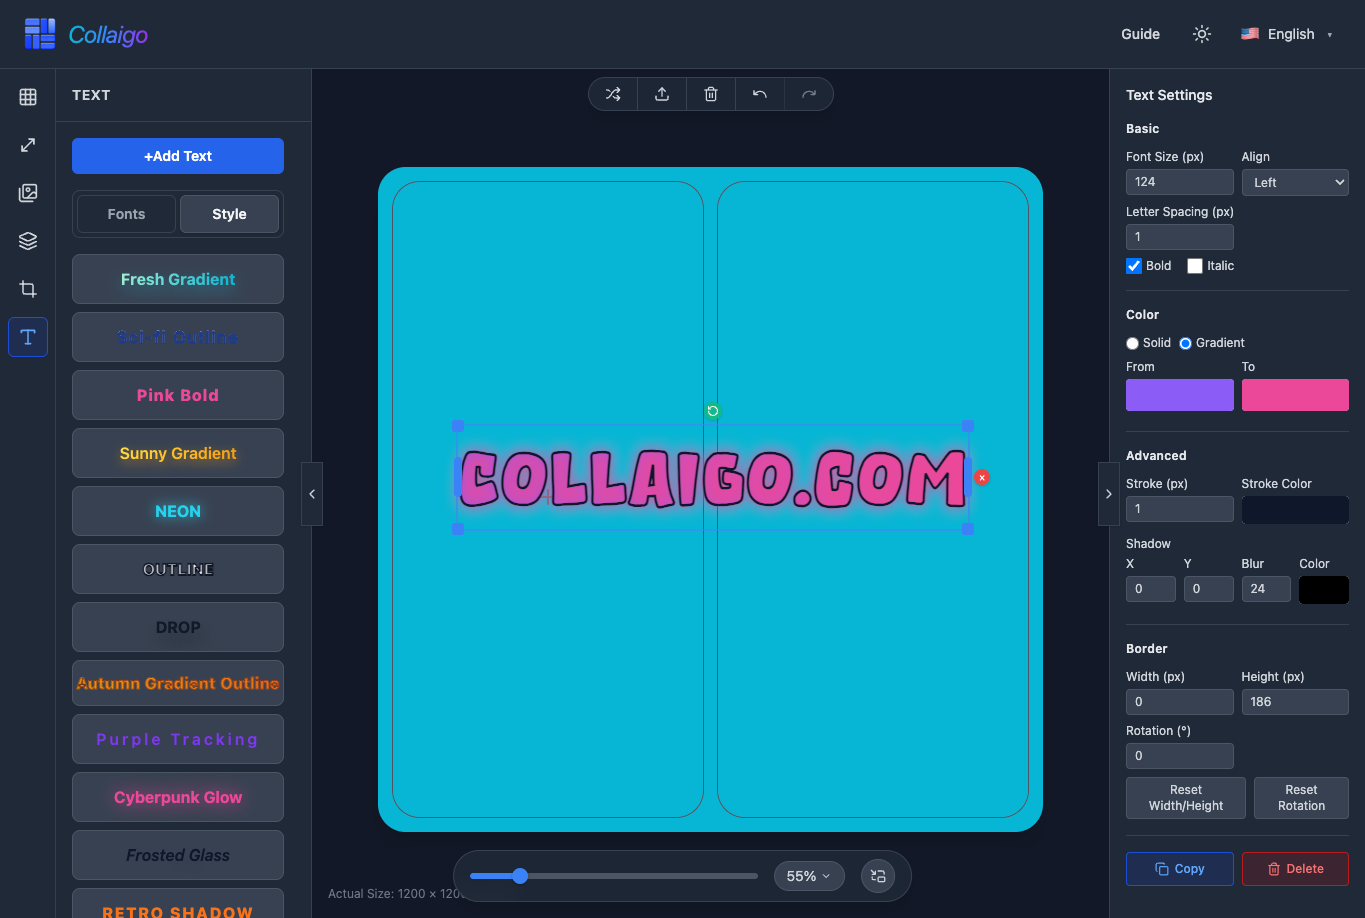The image size is (1365, 918).
Task: Switch to the Style tab
Action: (x=229, y=214)
